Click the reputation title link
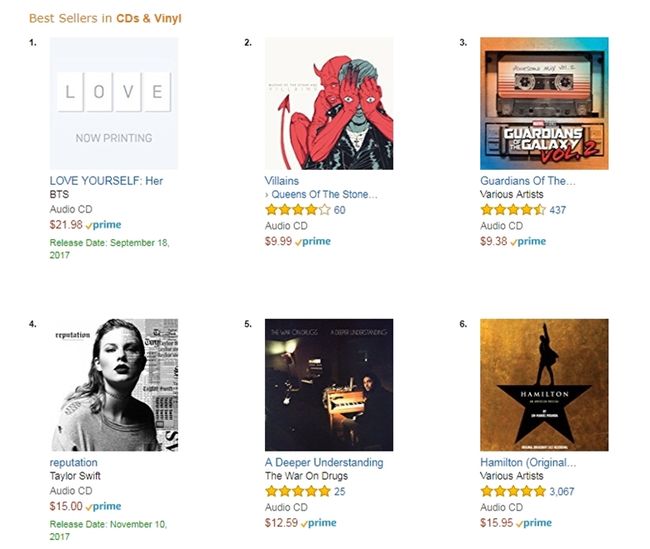Viewport: 650px width, 549px height. tap(74, 463)
